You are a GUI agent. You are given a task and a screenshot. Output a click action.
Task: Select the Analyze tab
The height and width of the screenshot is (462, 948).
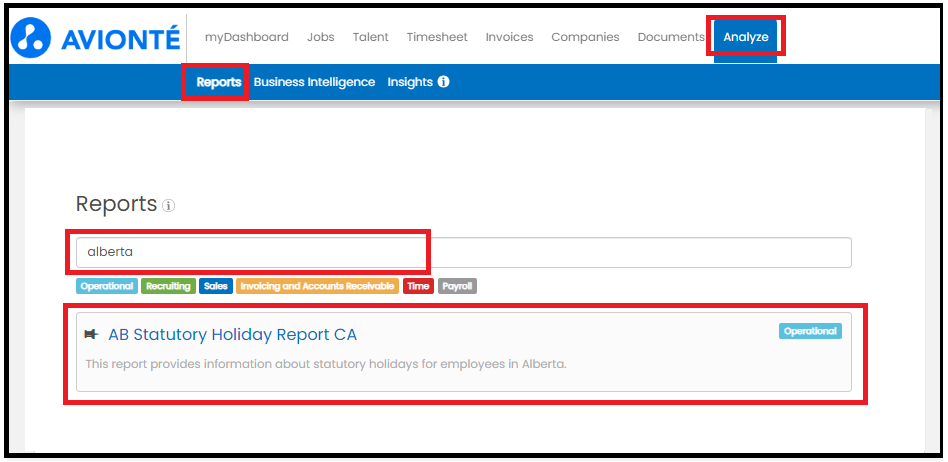pyautogui.click(x=745, y=37)
